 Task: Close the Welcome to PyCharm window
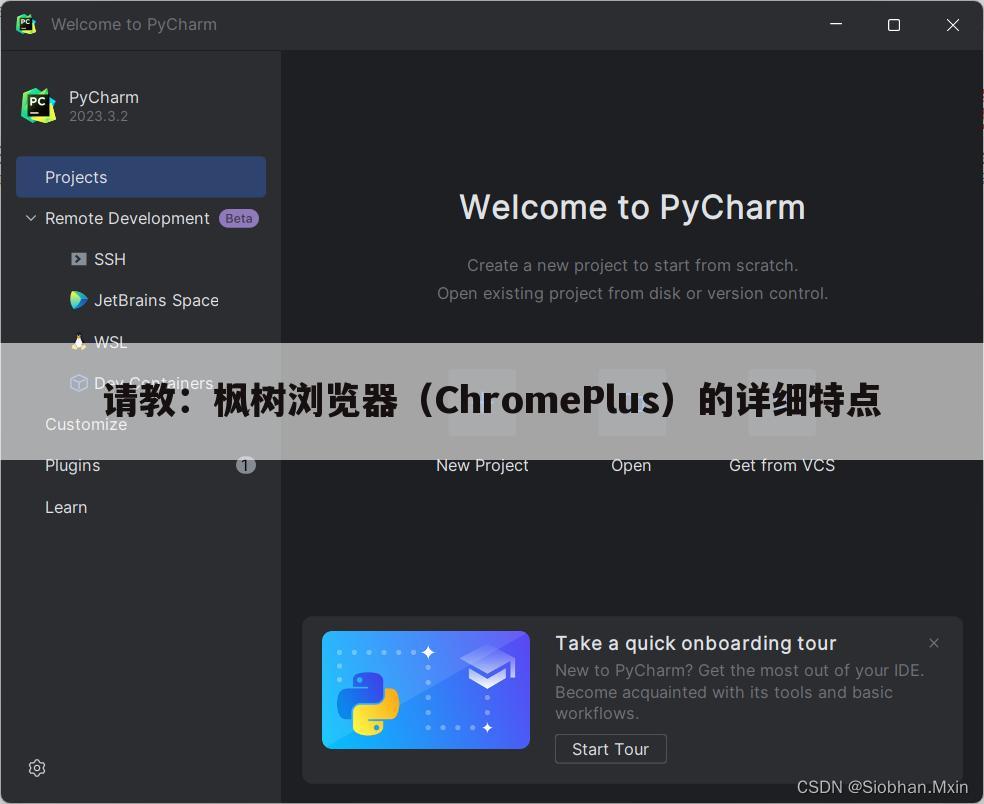click(x=953, y=24)
